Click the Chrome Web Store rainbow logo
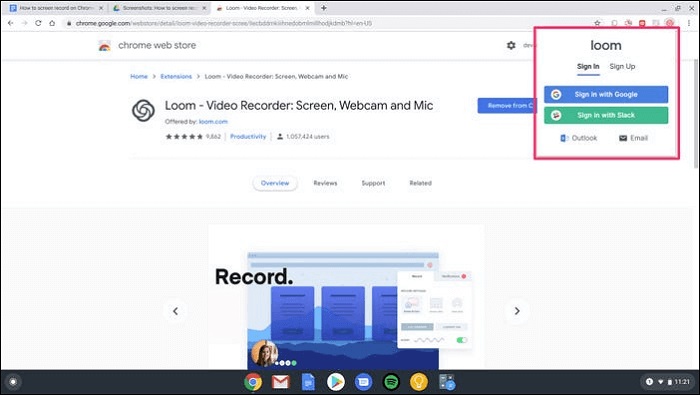 coord(104,46)
